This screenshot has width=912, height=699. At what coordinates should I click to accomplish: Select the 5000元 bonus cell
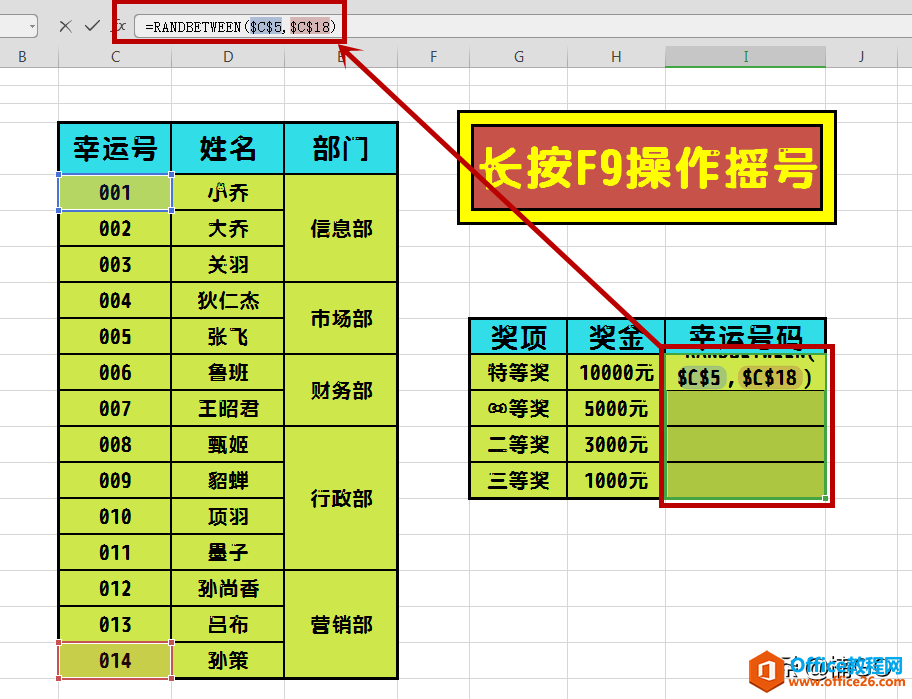(x=616, y=409)
